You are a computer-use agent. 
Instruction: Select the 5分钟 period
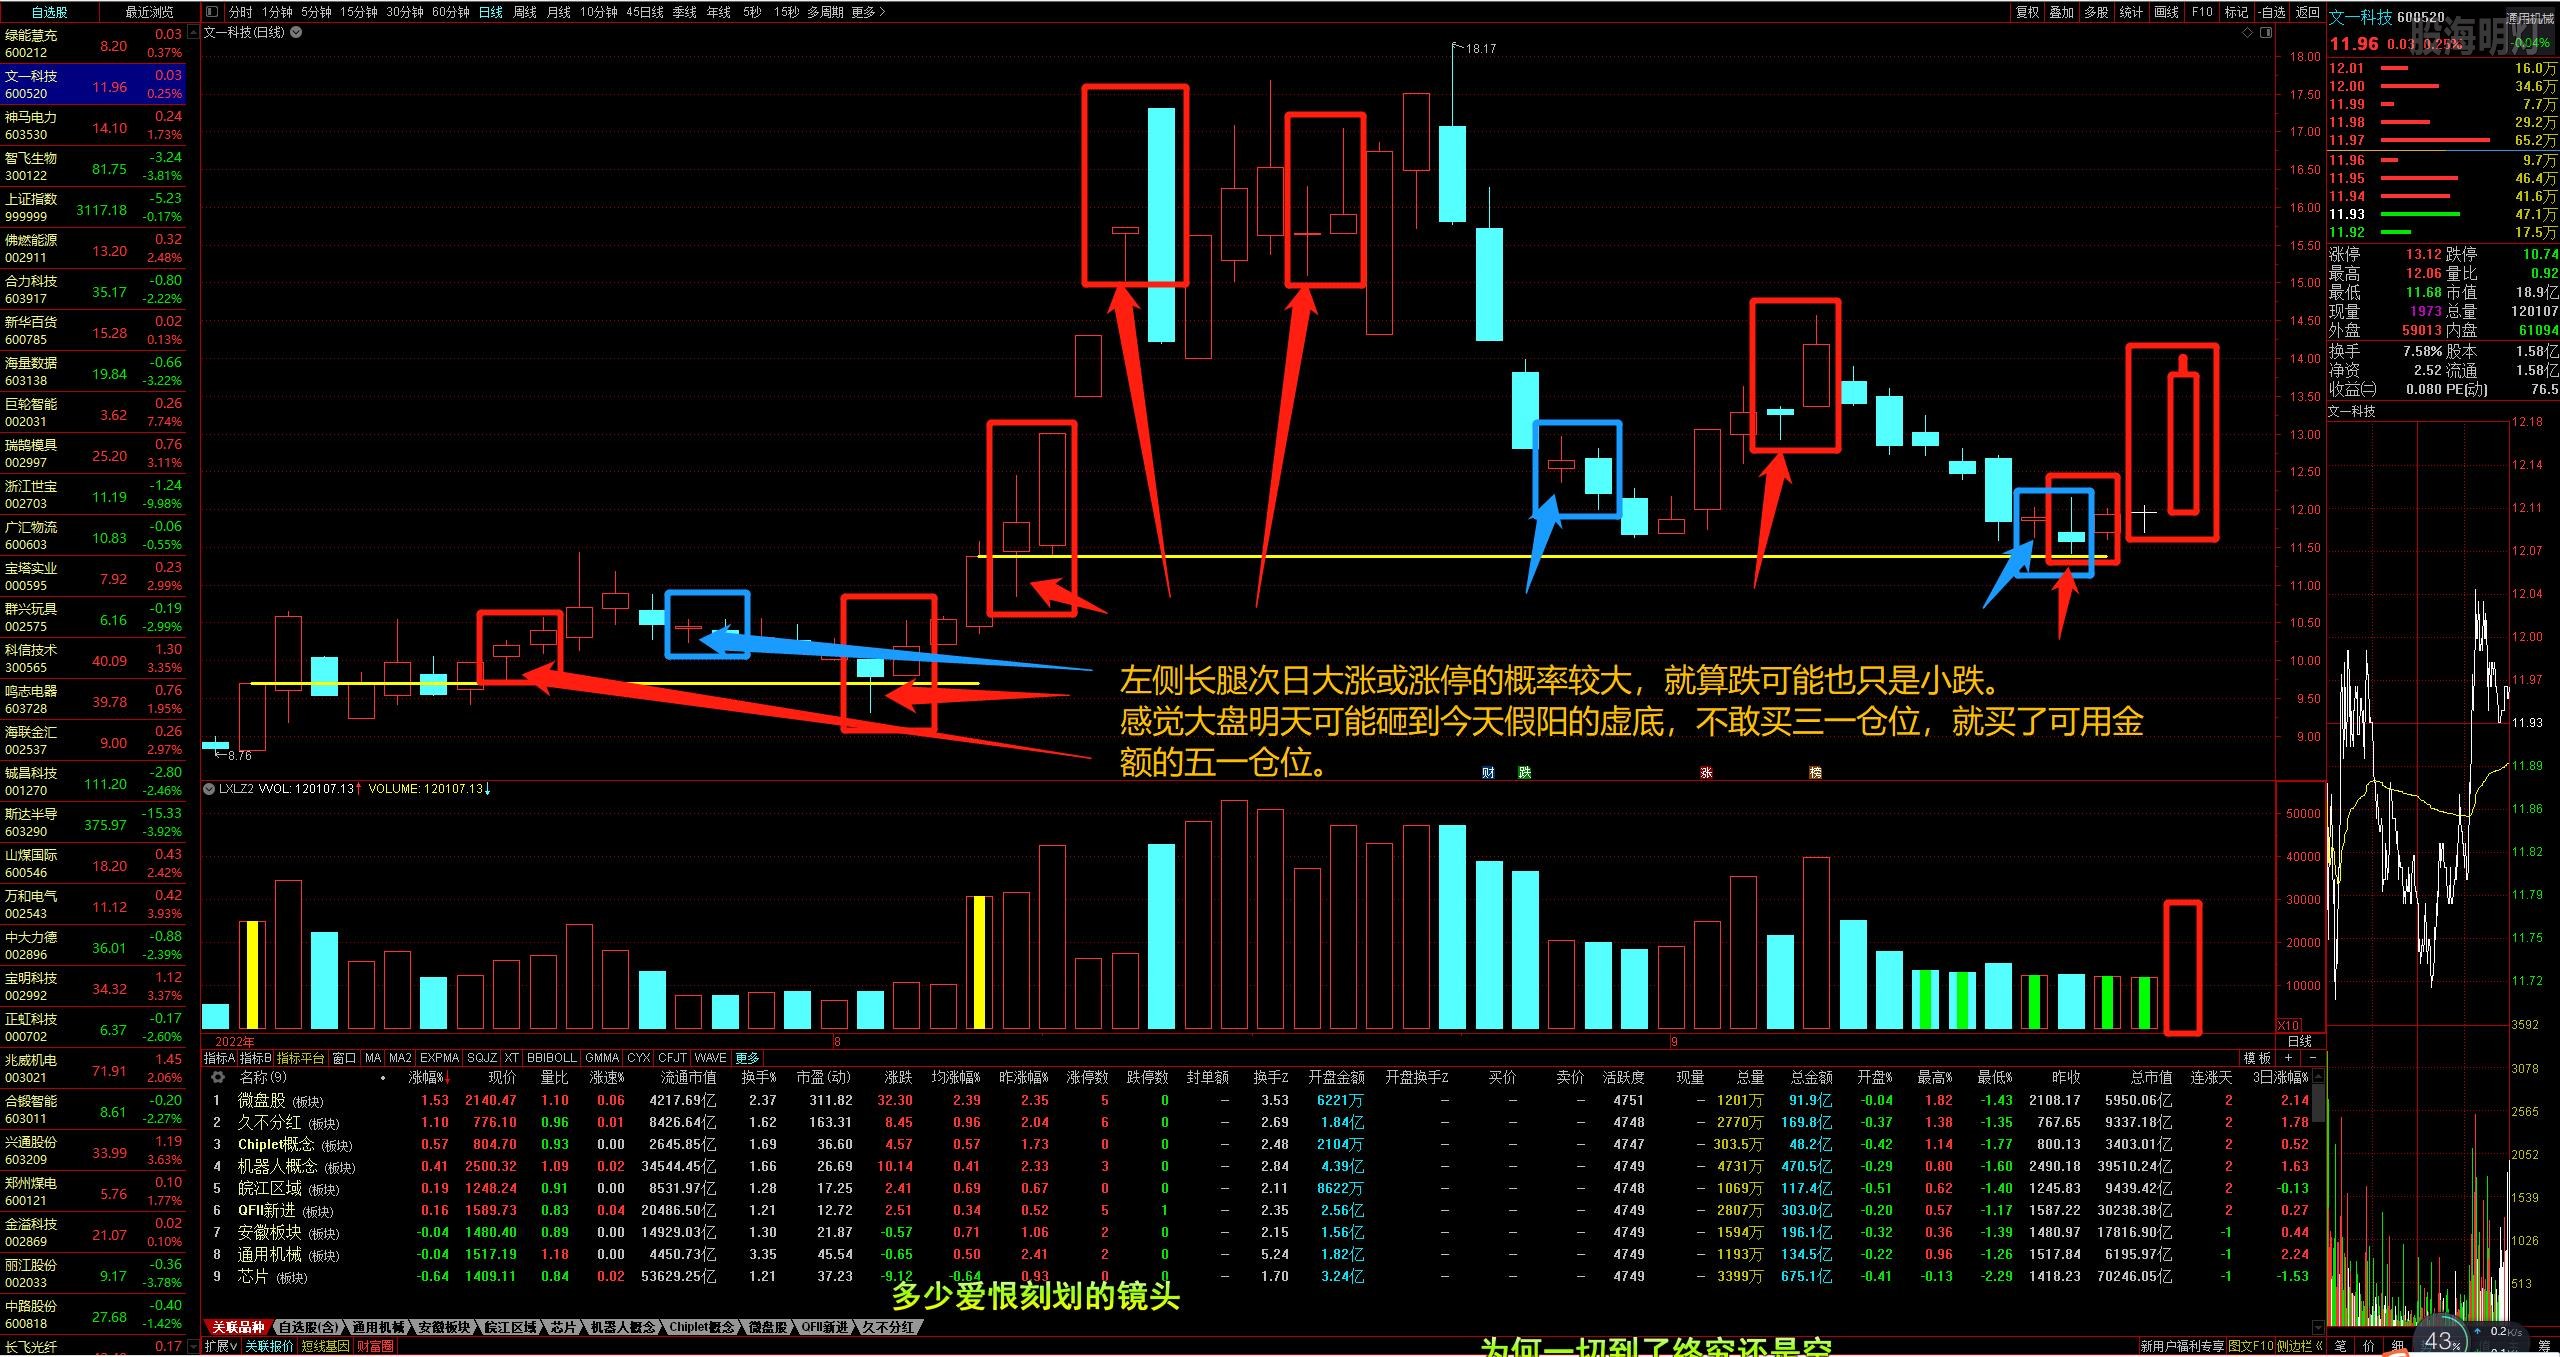point(316,12)
